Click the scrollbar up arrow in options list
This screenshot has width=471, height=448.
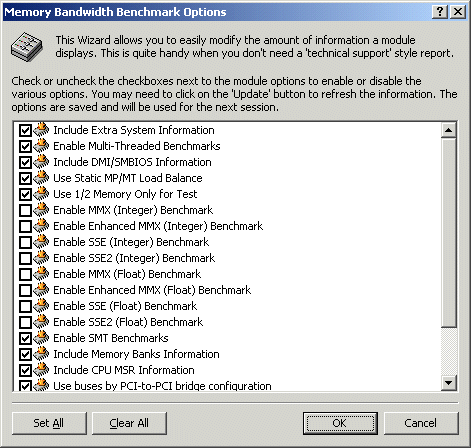[449, 130]
